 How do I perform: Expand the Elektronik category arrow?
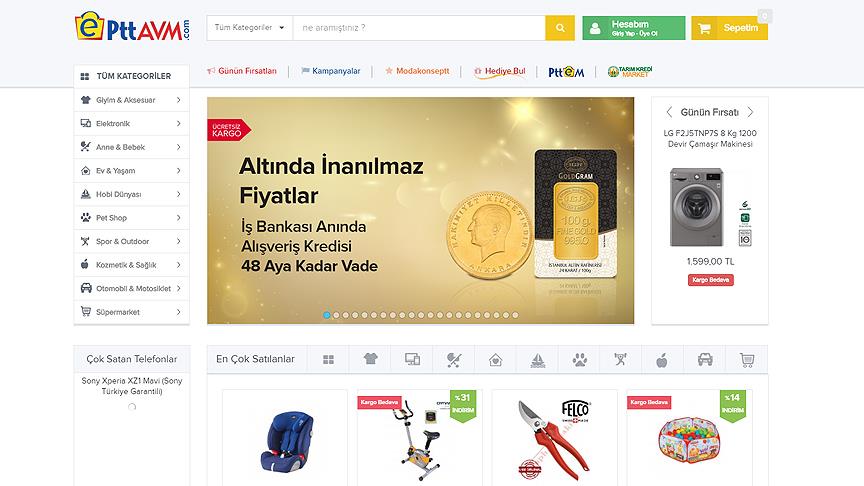click(179, 123)
